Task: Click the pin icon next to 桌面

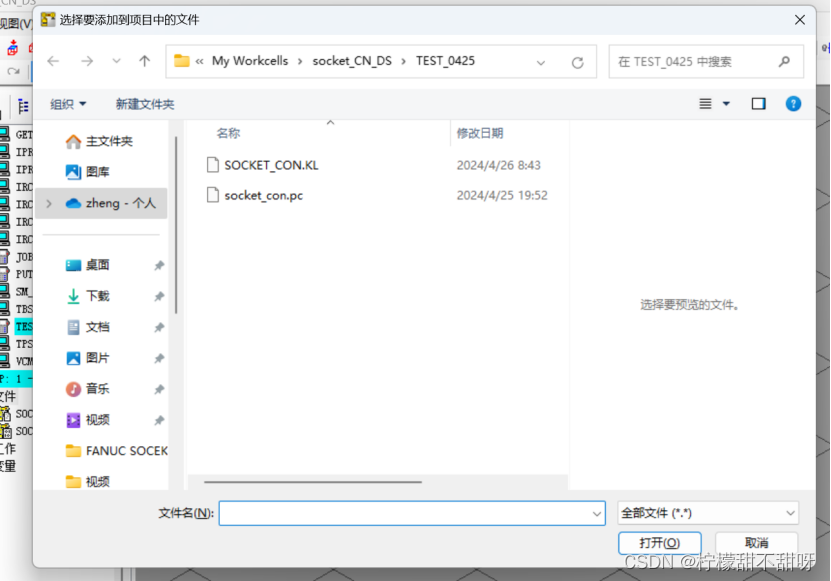Action: (x=159, y=265)
